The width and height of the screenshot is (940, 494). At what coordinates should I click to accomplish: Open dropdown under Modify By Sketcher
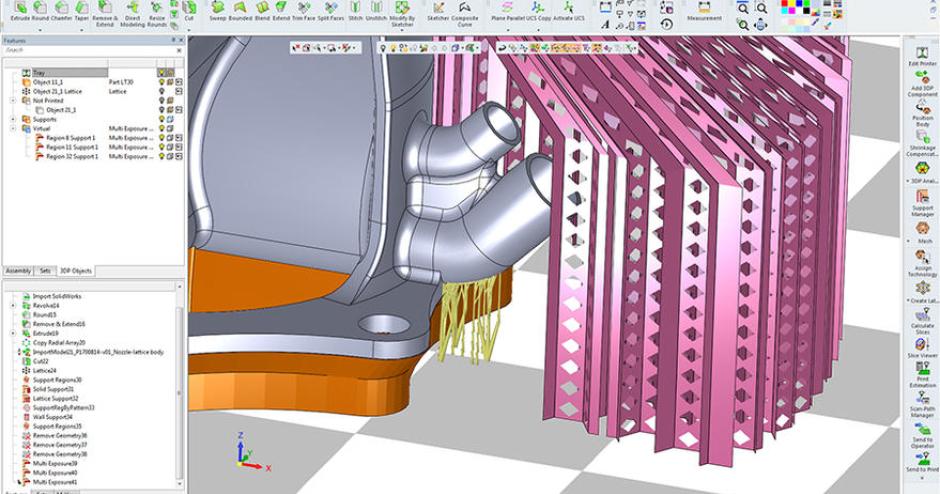coord(402,30)
